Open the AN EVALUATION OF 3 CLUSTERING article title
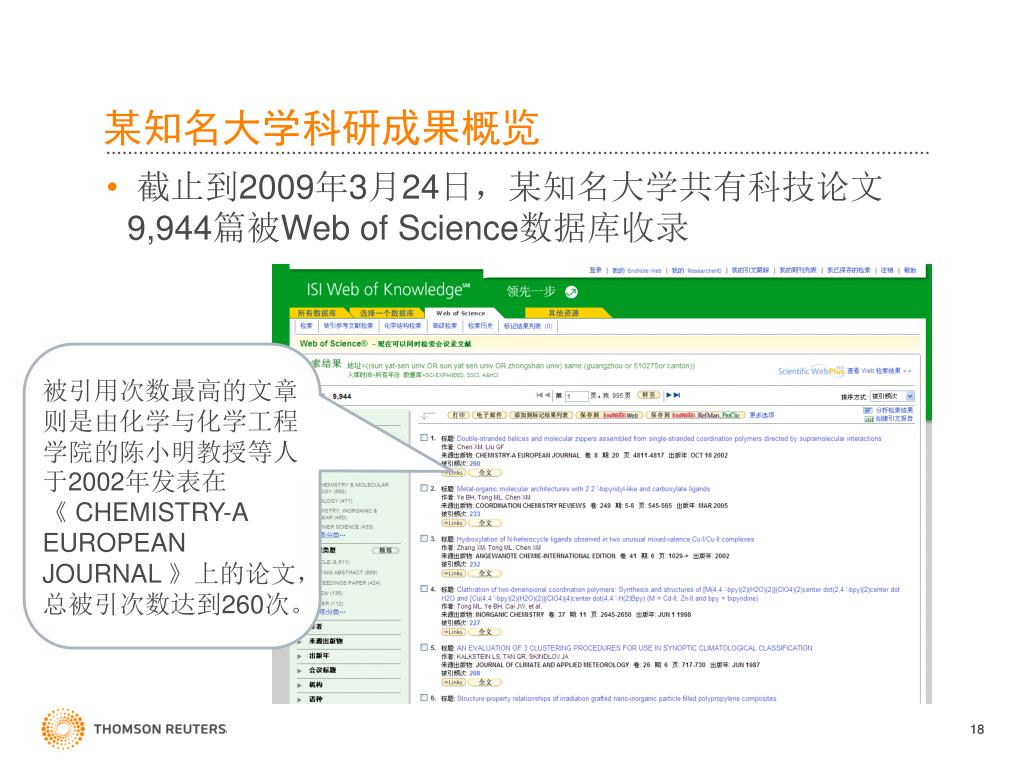Image resolution: width=1024 pixels, height=768 pixels. [x=634, y=648]
